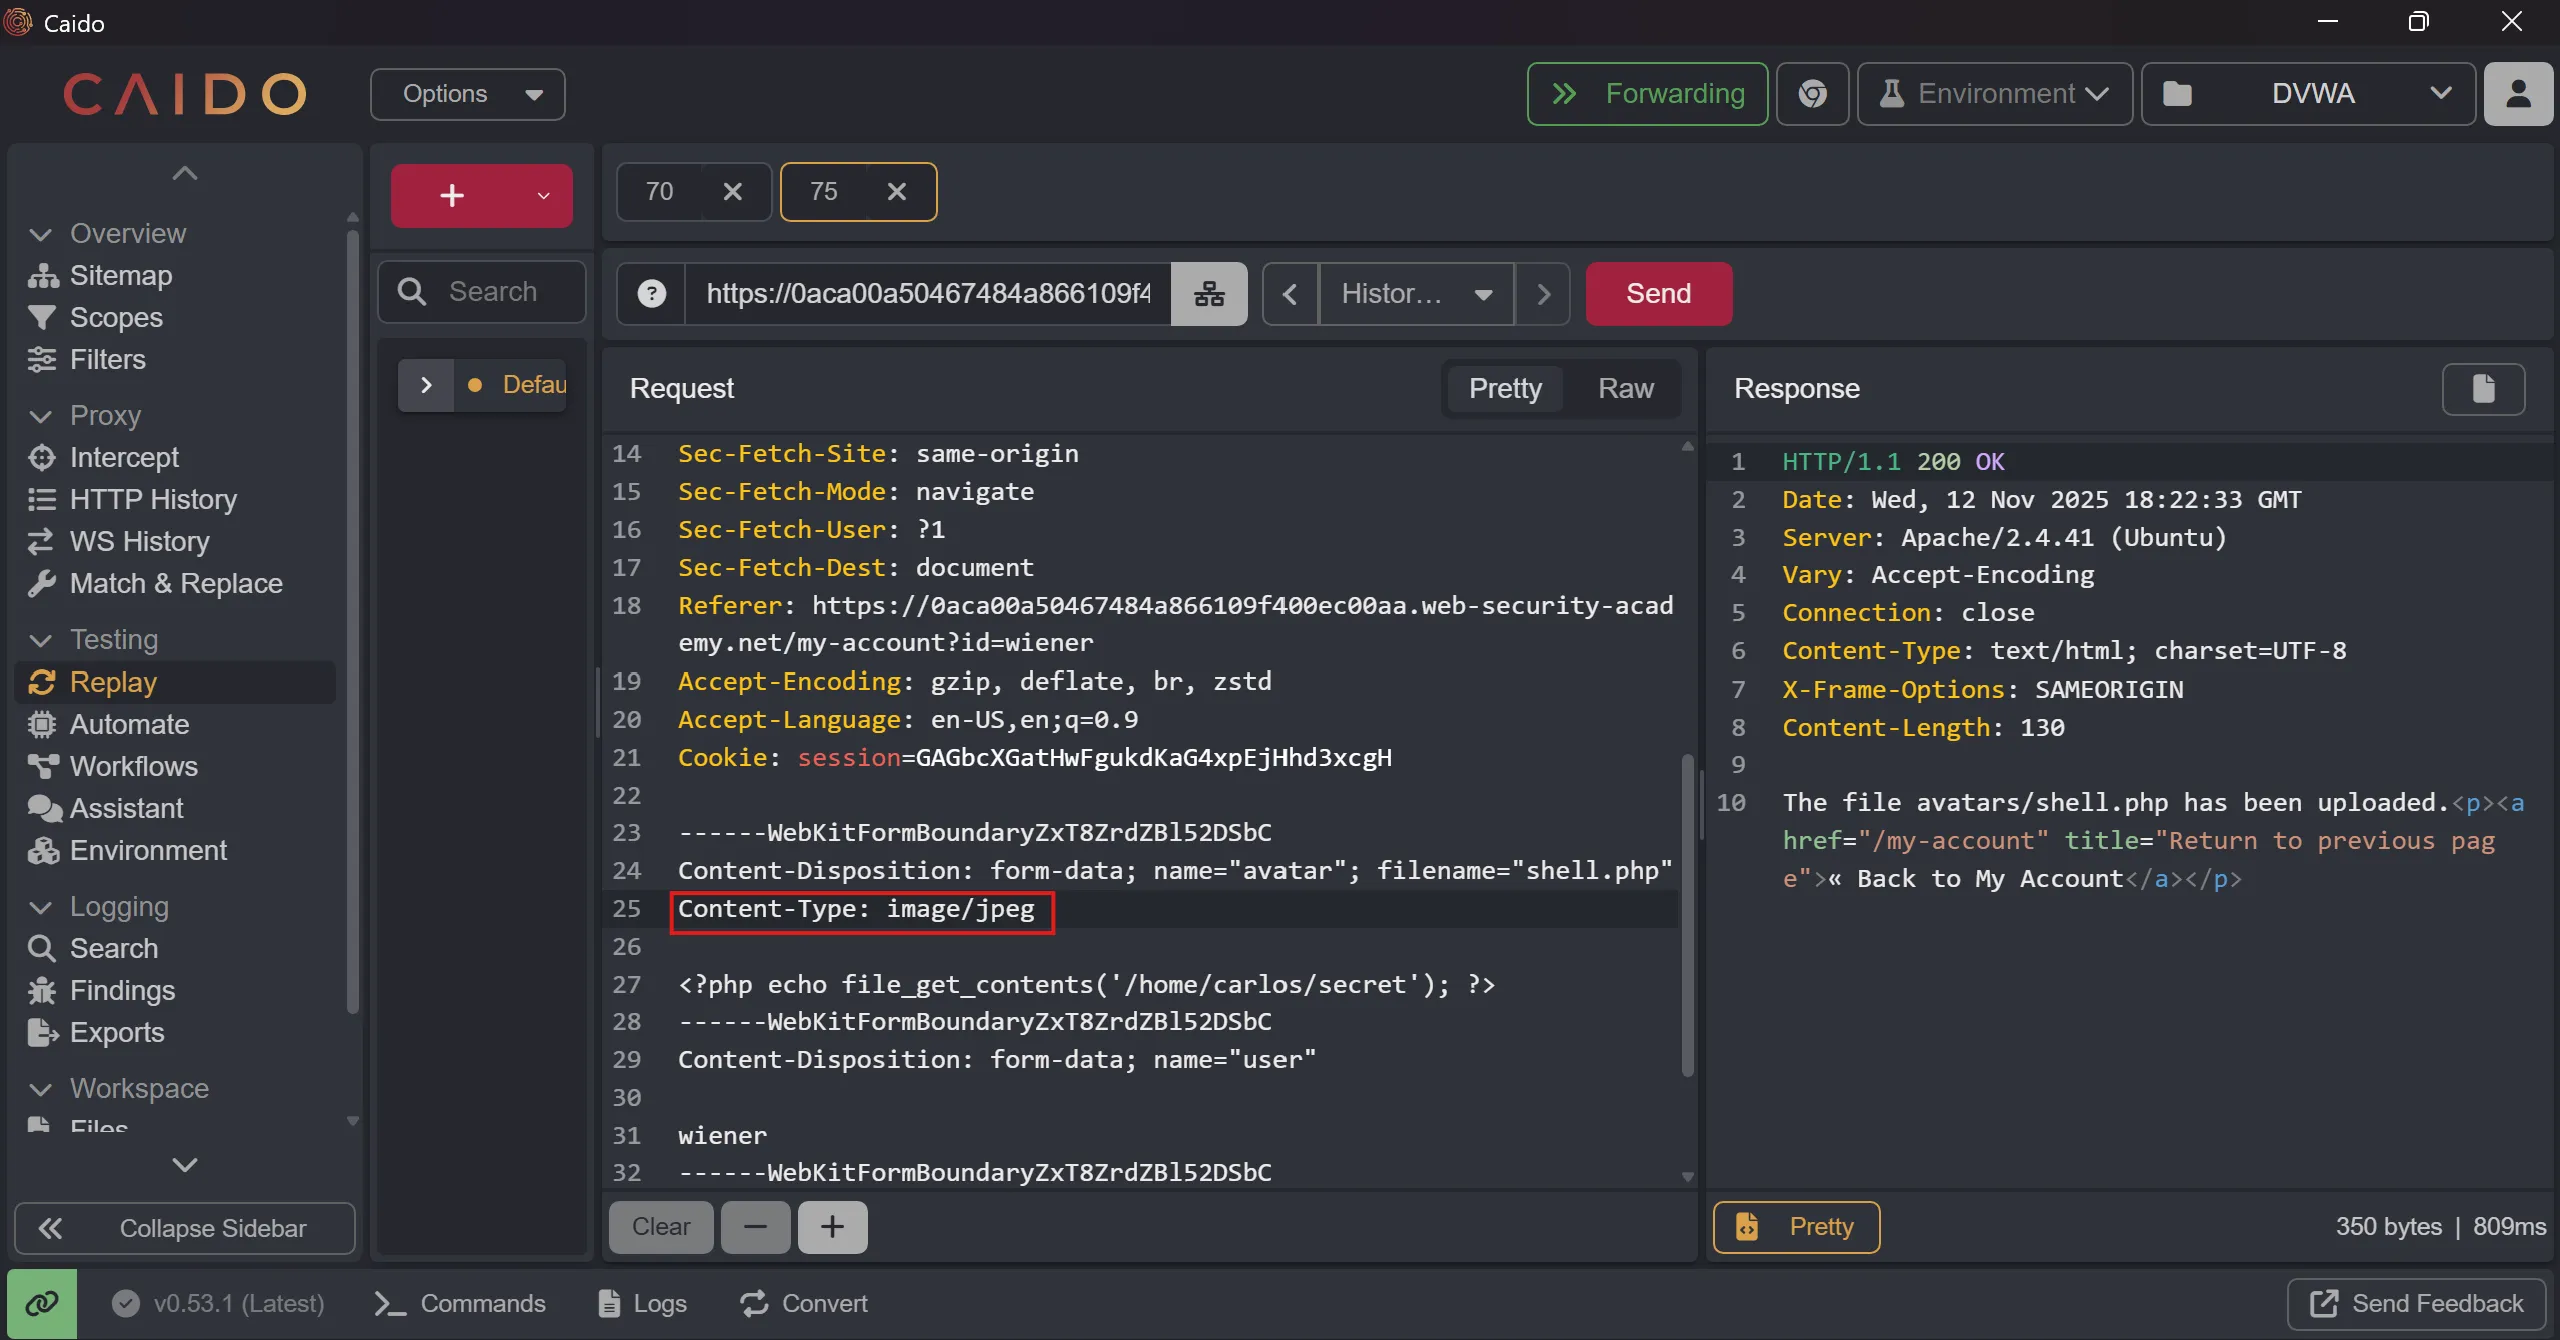2560x1340 pixels.
Task: Open the DVWA project dropdown
Action: point(2308,94)
